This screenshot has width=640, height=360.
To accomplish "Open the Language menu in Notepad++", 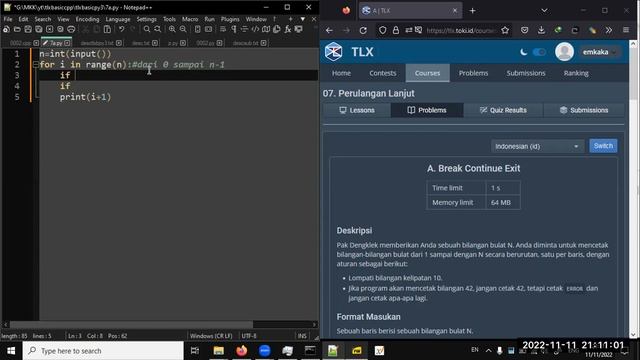I will click(118, 19).
